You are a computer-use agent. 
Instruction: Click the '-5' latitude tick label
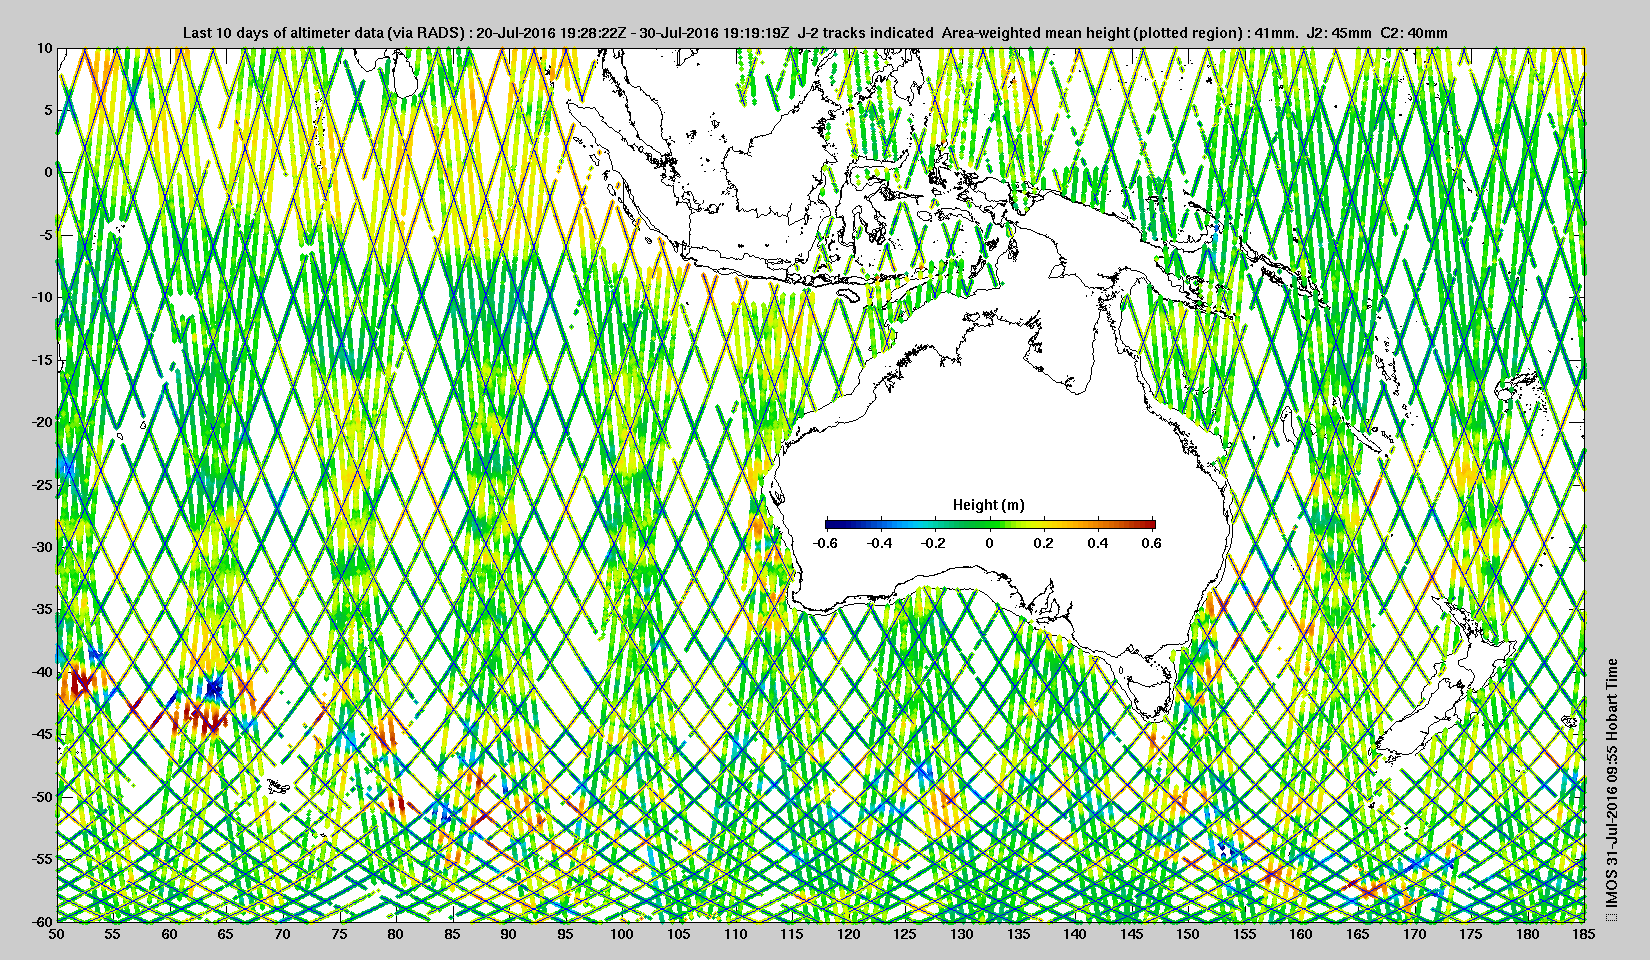44,235
